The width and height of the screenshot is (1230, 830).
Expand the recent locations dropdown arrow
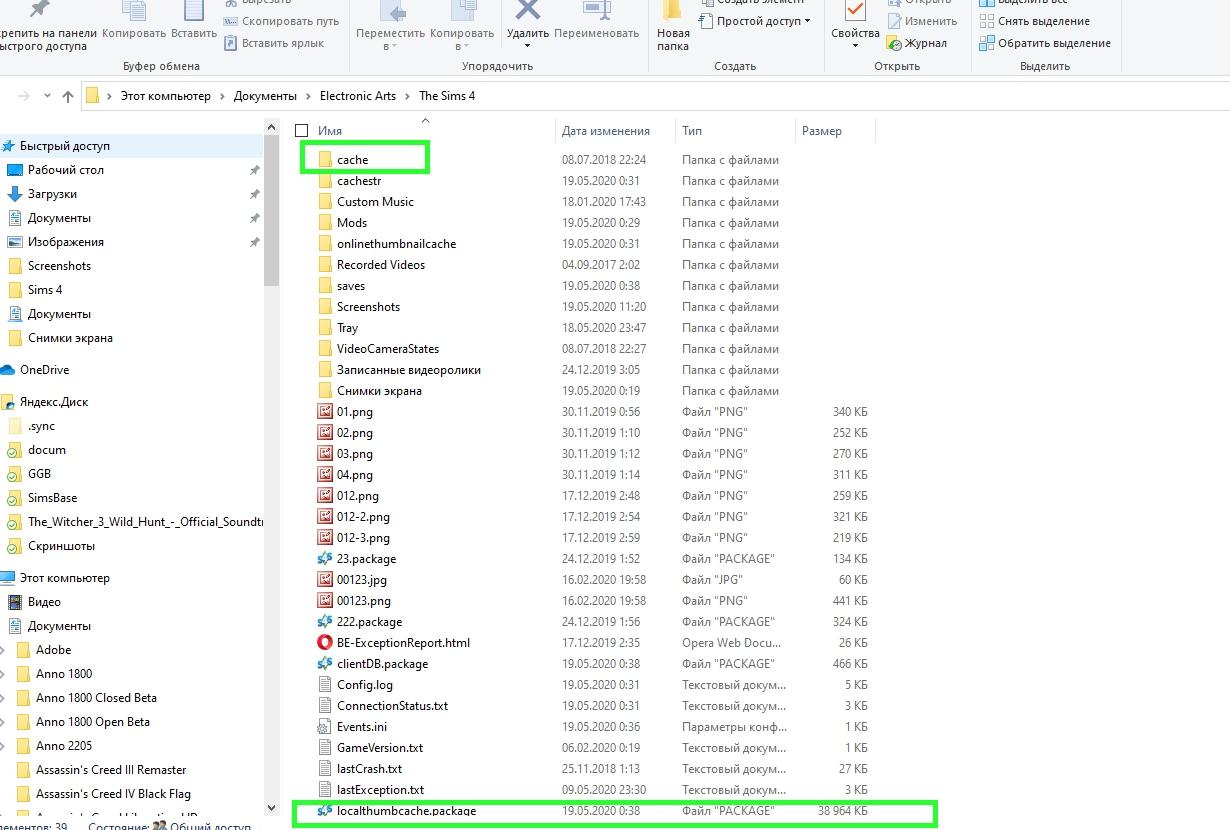pos(47,96)
